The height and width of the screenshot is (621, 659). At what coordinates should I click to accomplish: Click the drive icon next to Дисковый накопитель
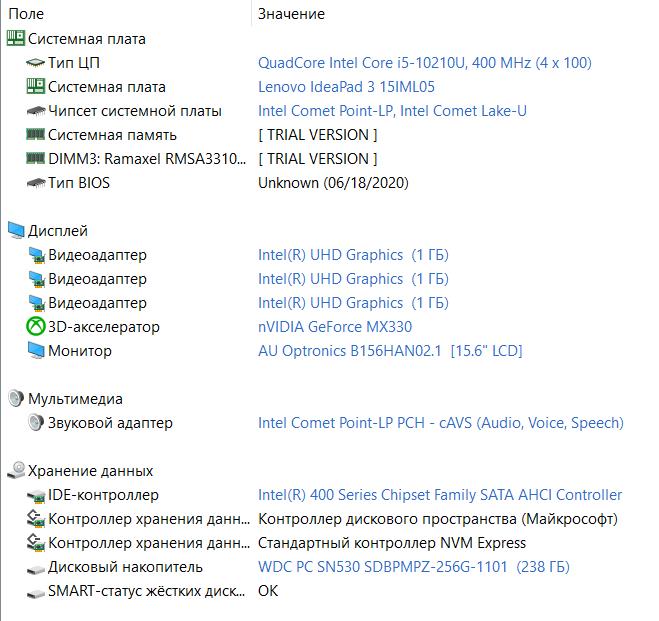click(36, 569)
